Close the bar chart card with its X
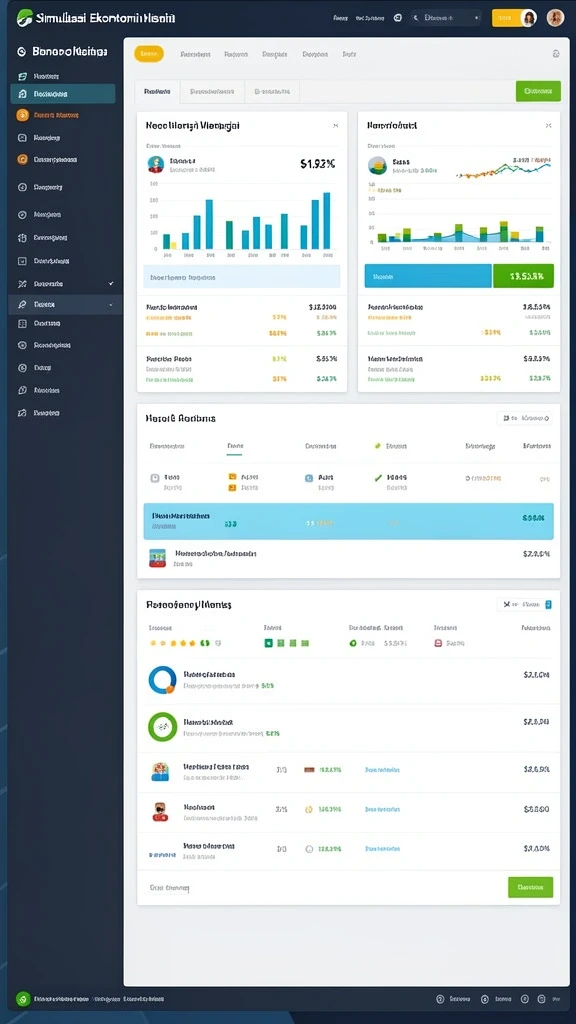576x1024 pixels. click(x=336, y=125)
